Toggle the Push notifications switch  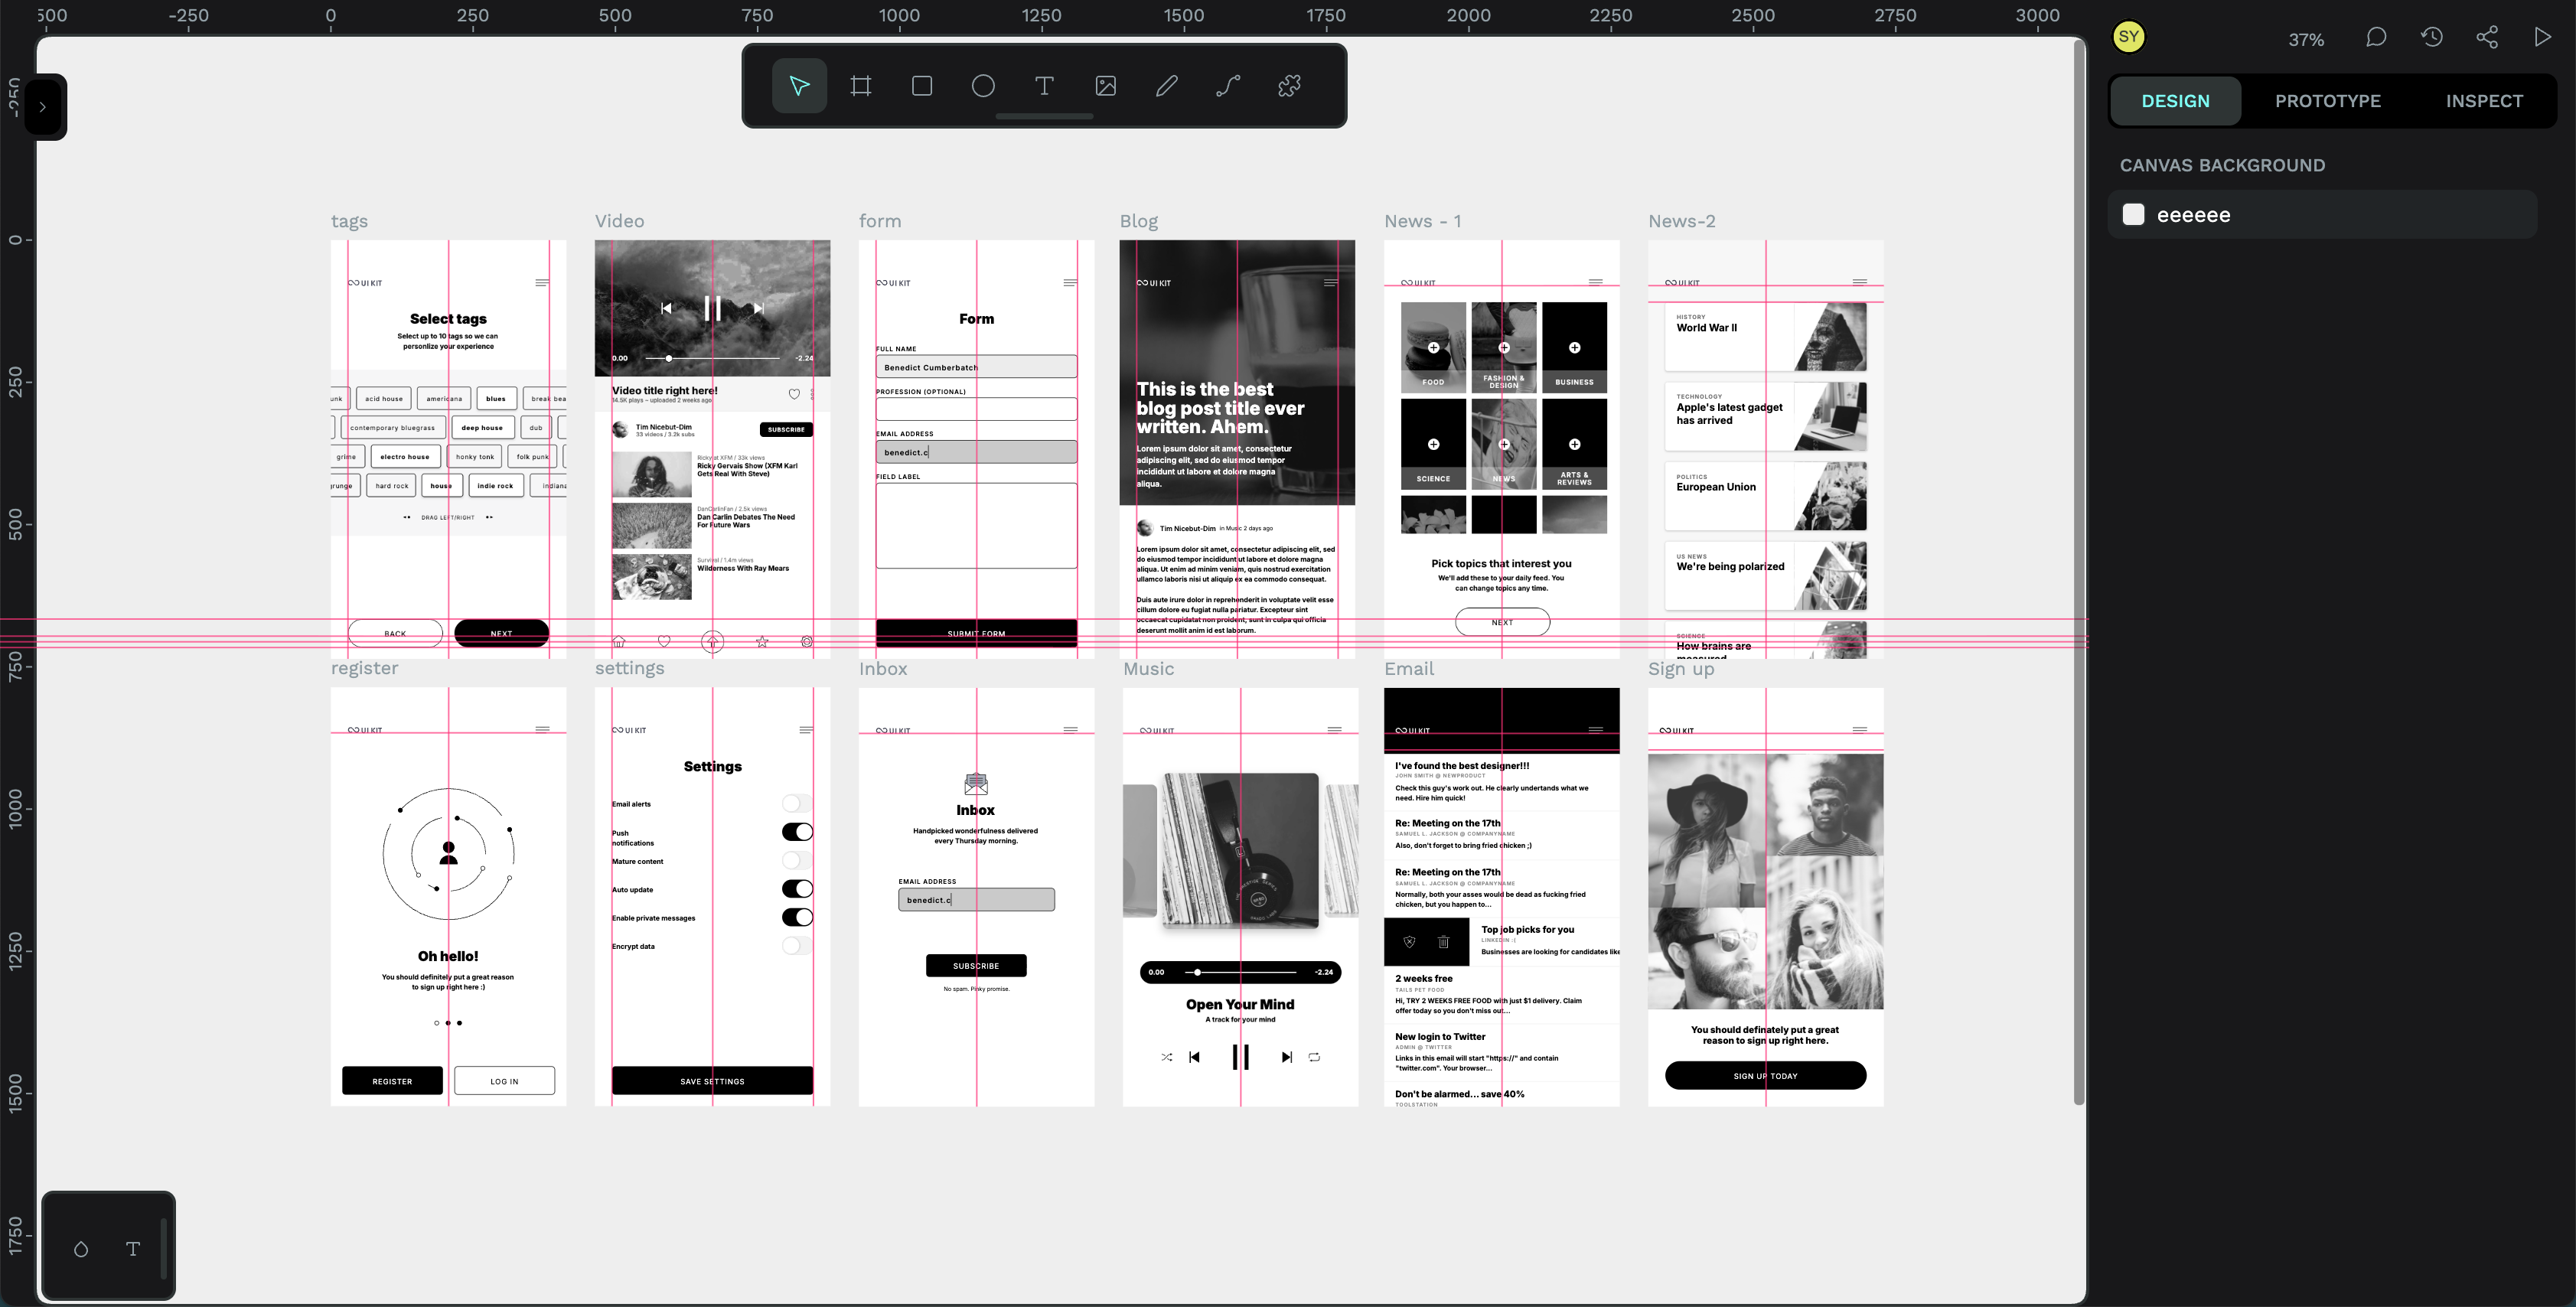coord(797,832)
